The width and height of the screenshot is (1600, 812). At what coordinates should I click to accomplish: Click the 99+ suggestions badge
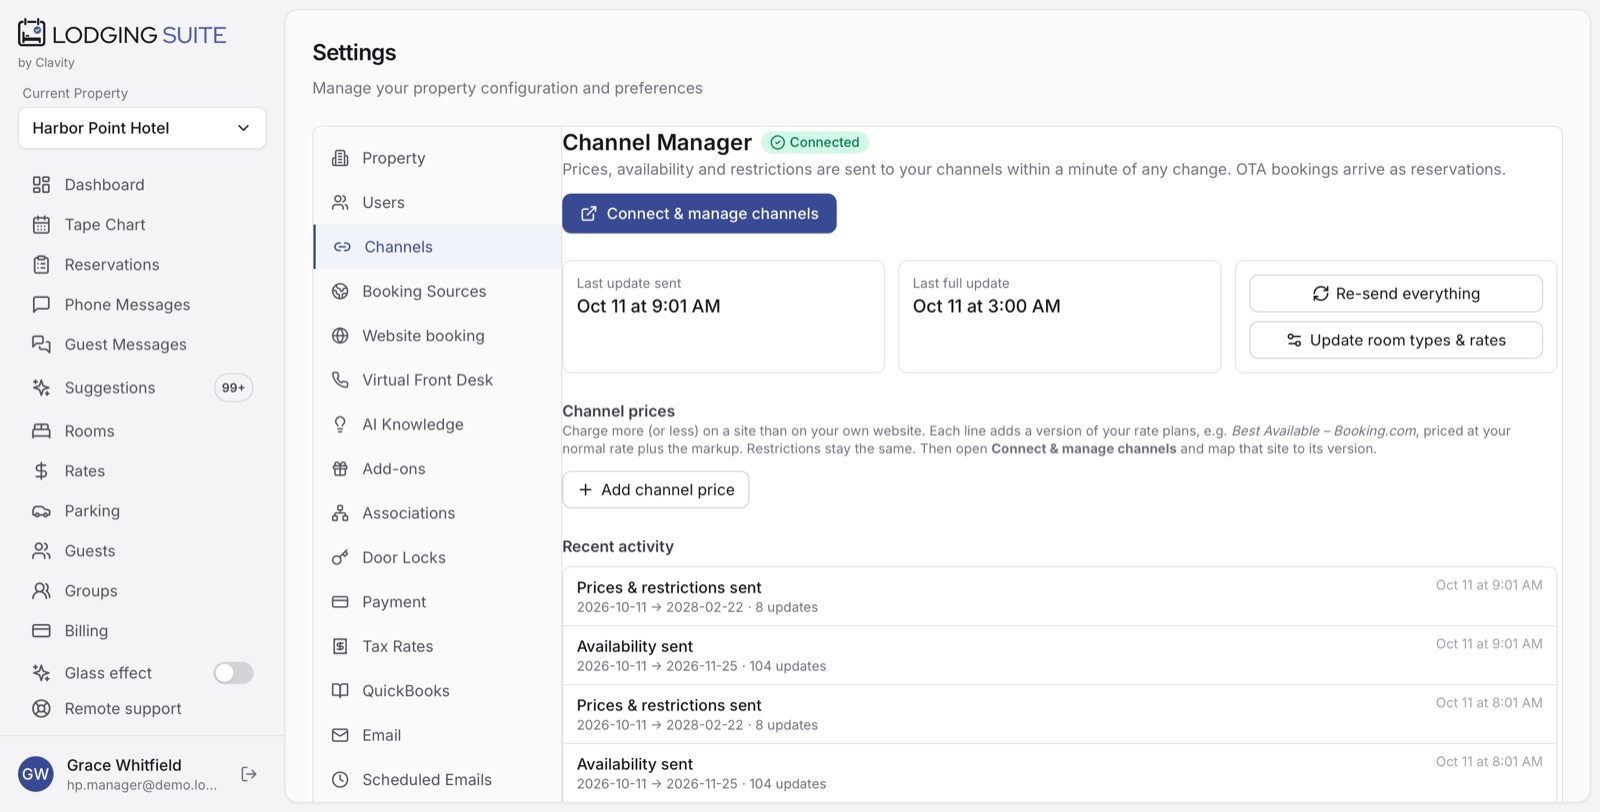pos(233,388)
